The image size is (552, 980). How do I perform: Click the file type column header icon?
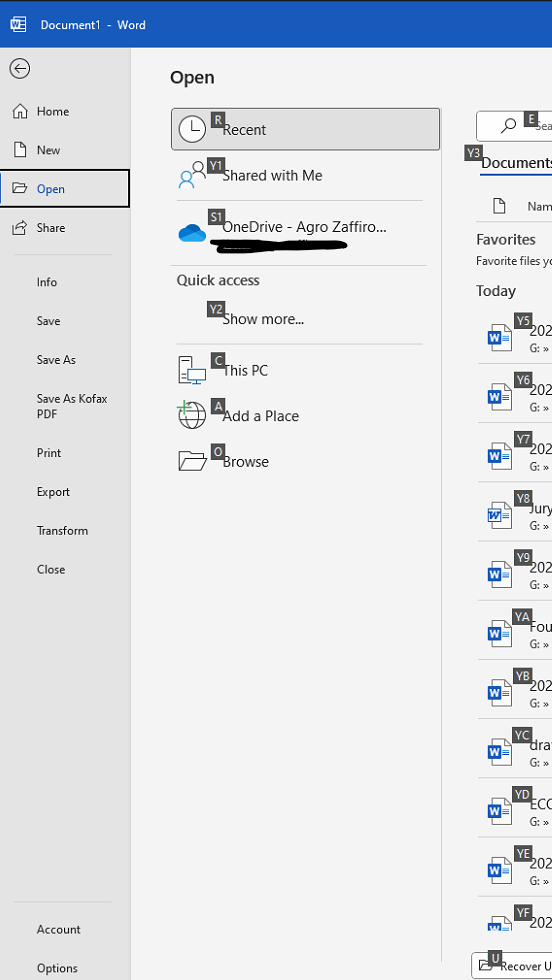499,206
